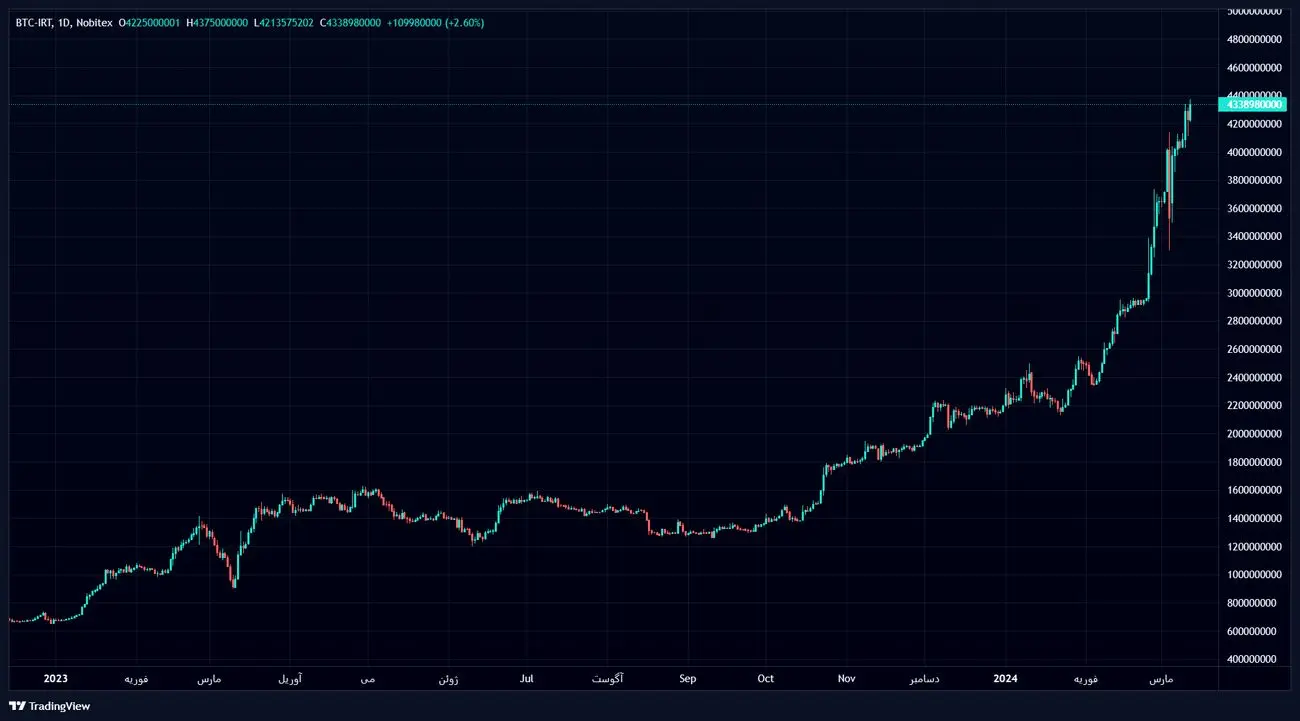1300x721 pixels.
Task: Click the 3000000000 price scale label
Action: [1253, 293]
